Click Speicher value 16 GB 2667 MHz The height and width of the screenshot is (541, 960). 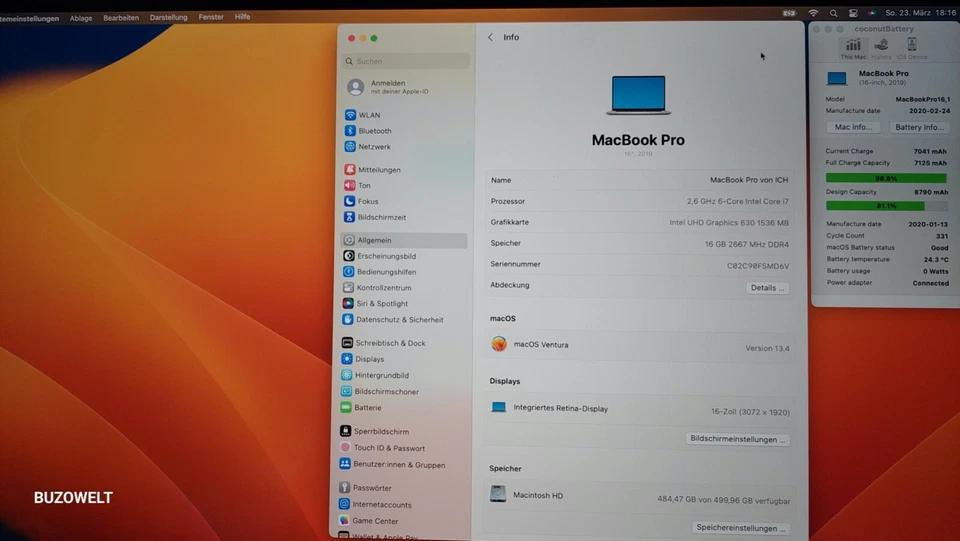tap(747, 244)
